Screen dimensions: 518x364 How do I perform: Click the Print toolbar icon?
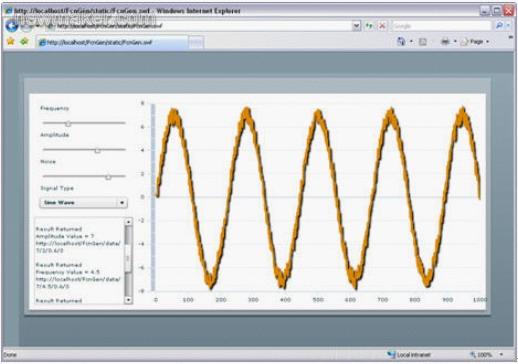pos(445,42)
